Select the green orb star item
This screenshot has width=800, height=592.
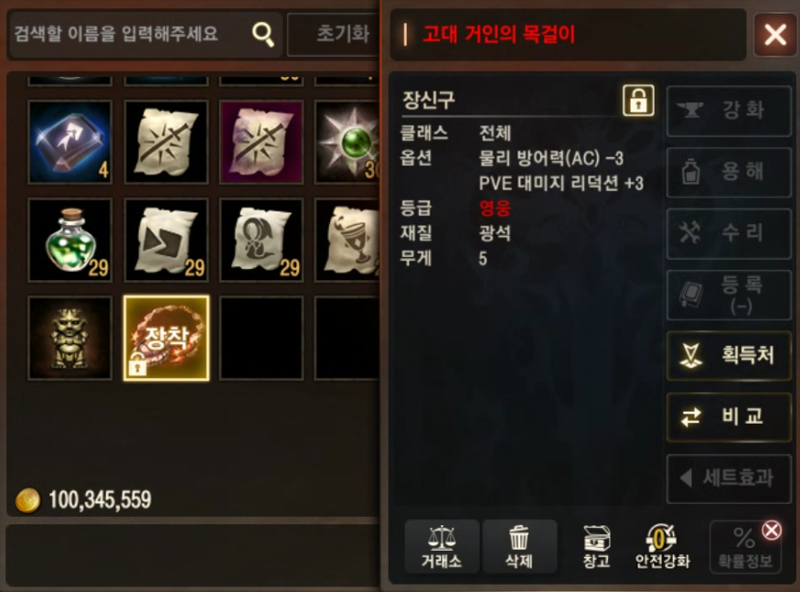pos(347,142)
